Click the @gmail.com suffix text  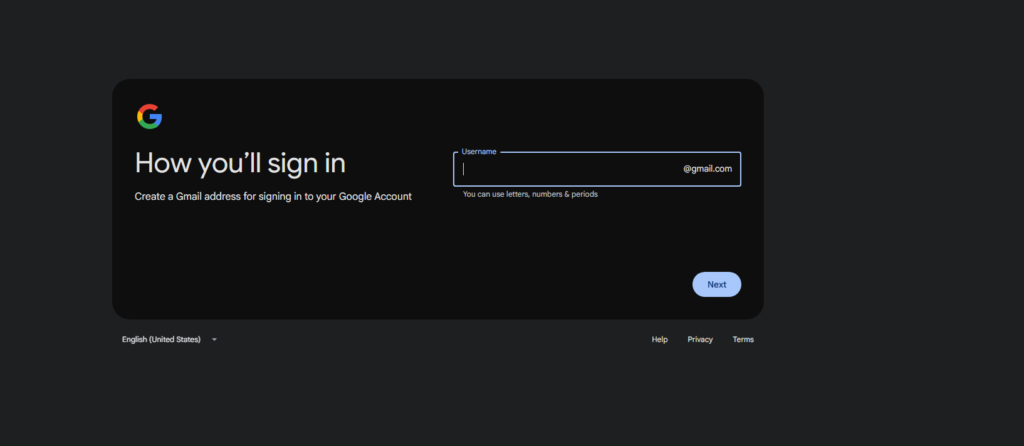click(x=707, y=169)
